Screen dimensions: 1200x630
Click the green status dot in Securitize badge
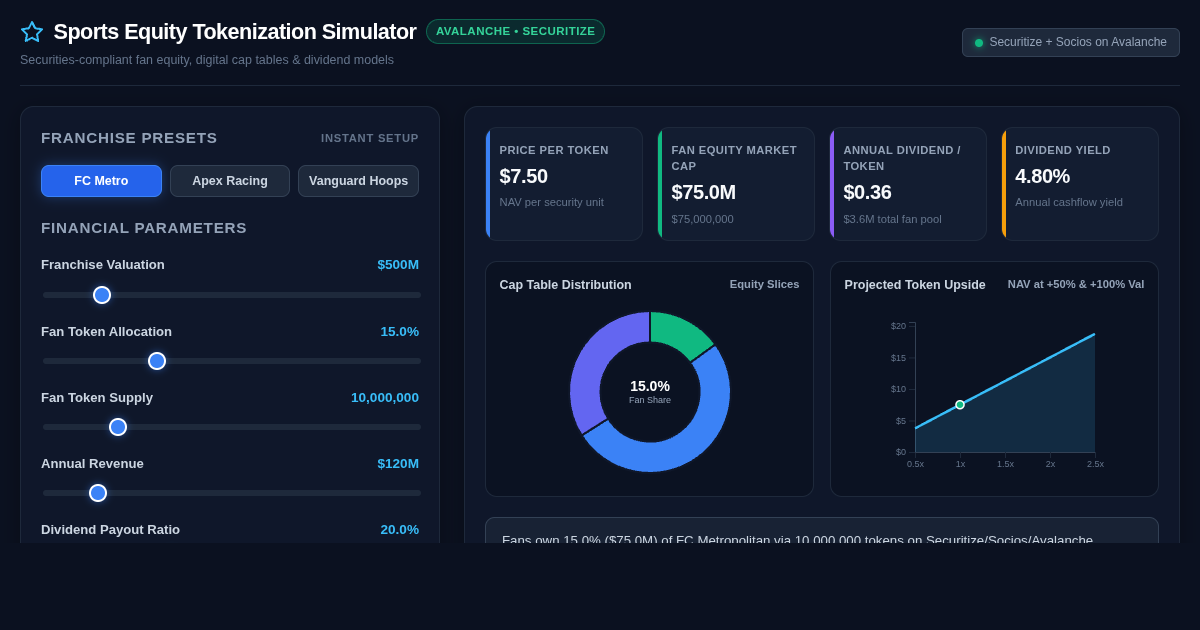(x=979, y=43)
